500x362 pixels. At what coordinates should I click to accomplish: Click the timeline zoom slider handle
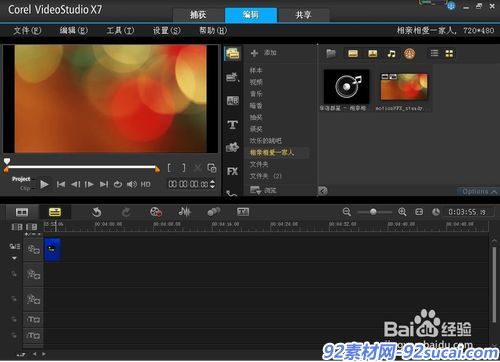pyautogui.click(x=373, y=212)
